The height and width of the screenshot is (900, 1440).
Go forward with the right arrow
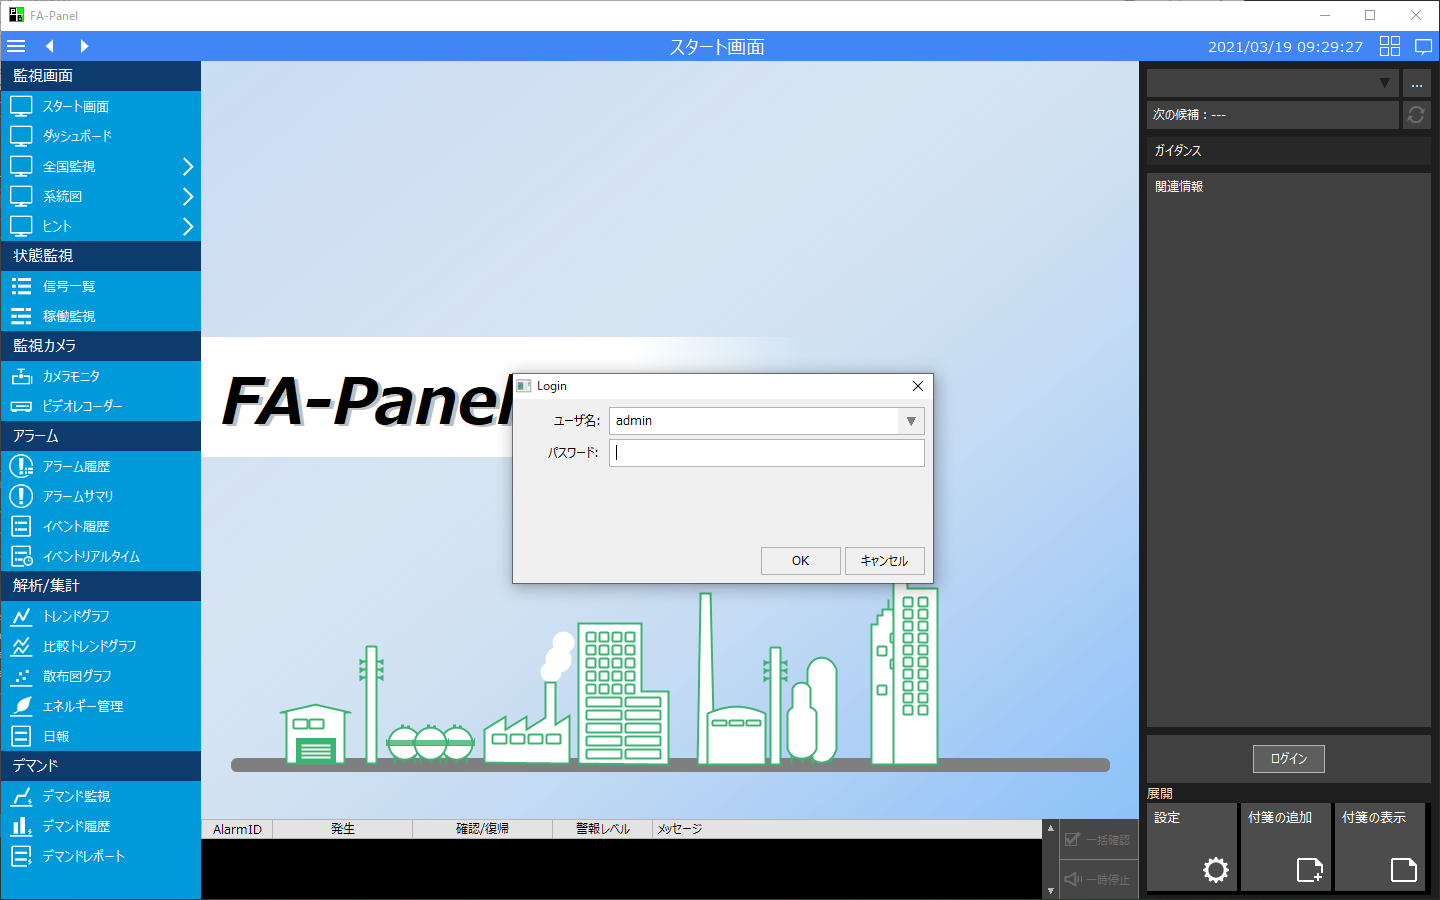pos(84,46)
